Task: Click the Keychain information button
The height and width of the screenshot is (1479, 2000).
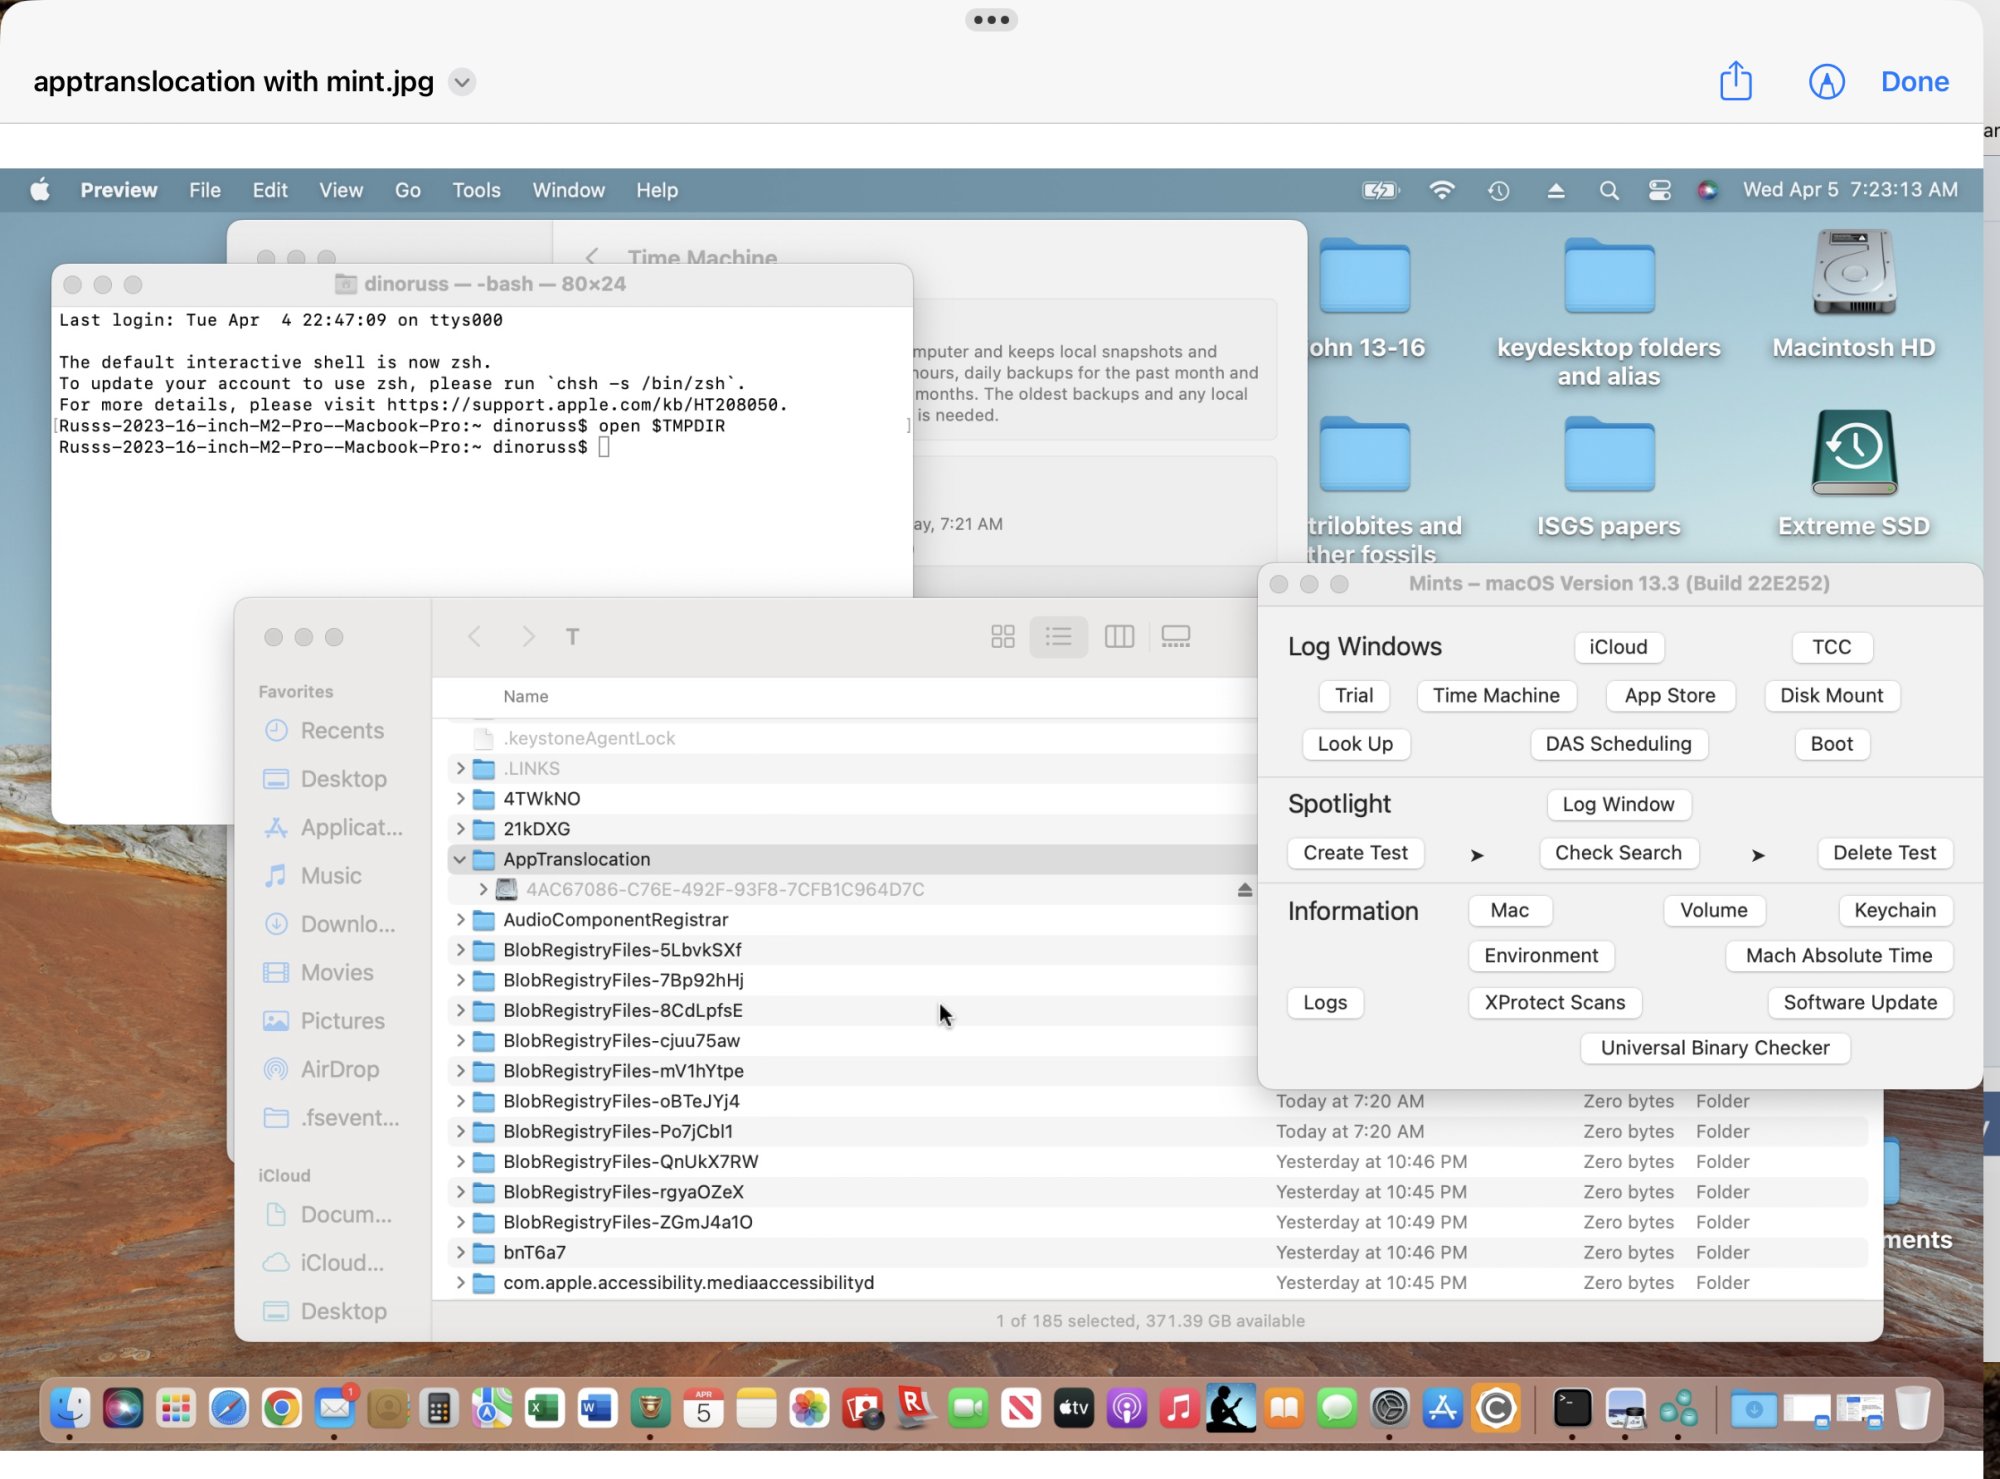Action: (x=1894, y=910)
